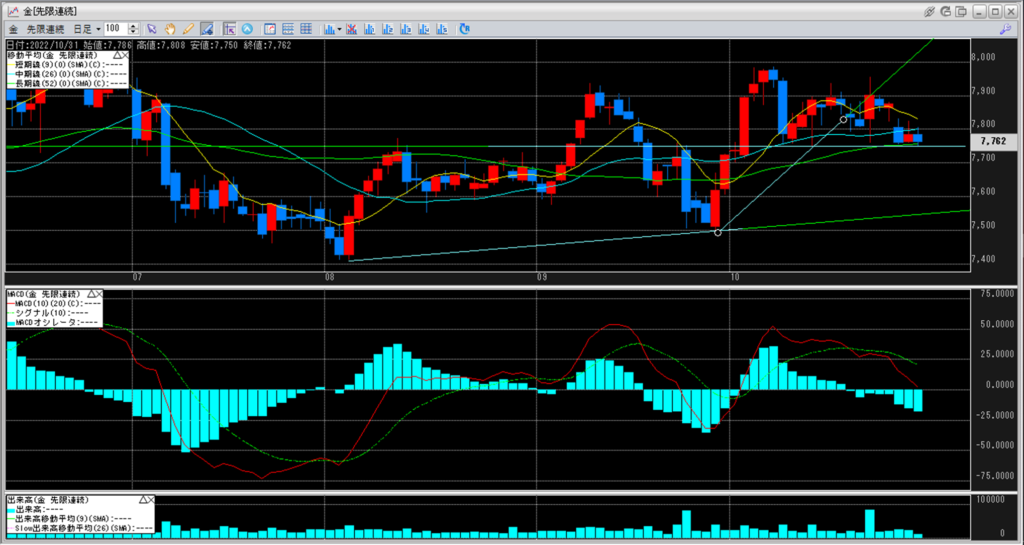Viewport: 1024px width, 545px height.
Task: Click the MACD(10)(20)(C) legend entry
Action: pos(56,304)
